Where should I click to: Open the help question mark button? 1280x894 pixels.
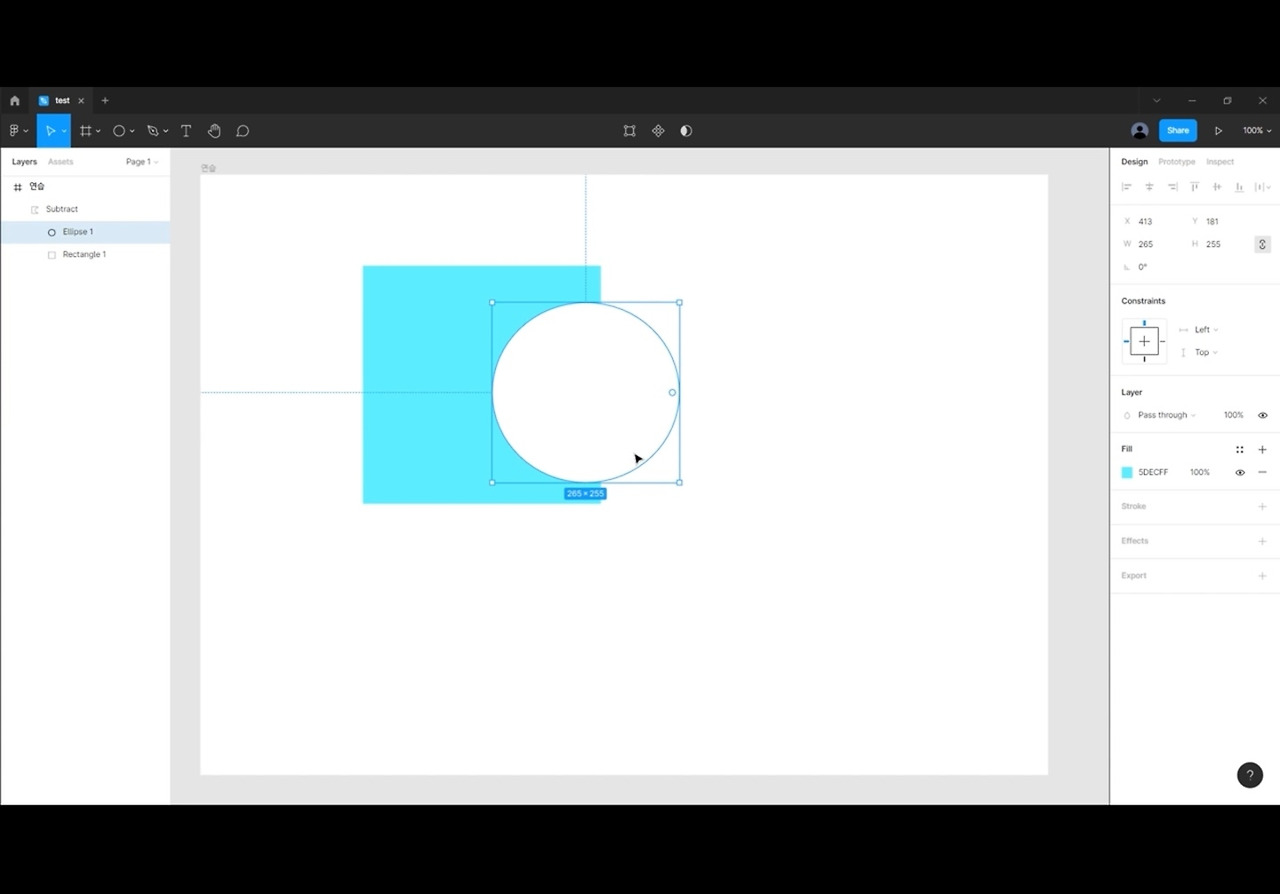tap(1250, 775)
